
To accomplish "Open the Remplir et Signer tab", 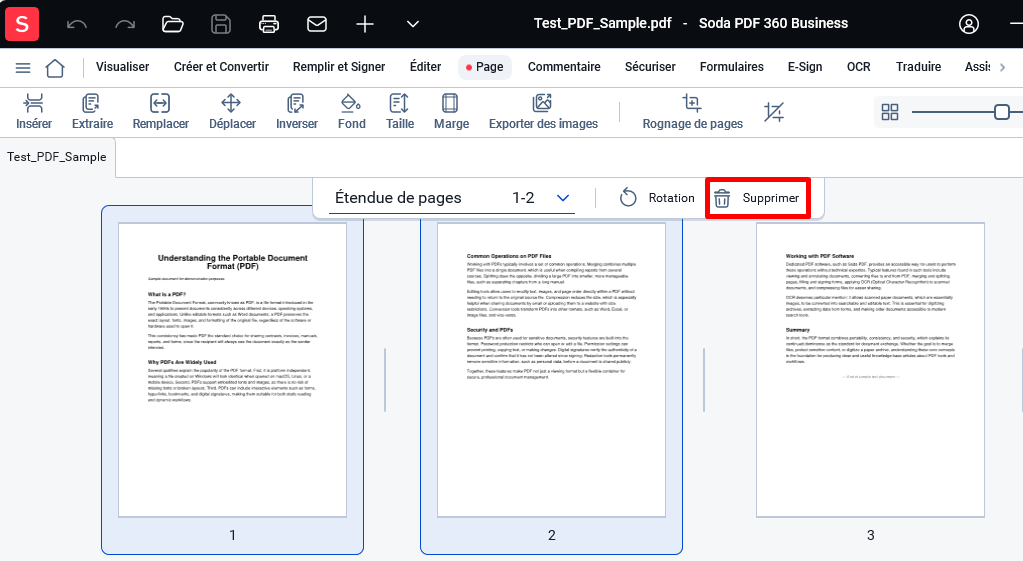I will coord(339,67).
